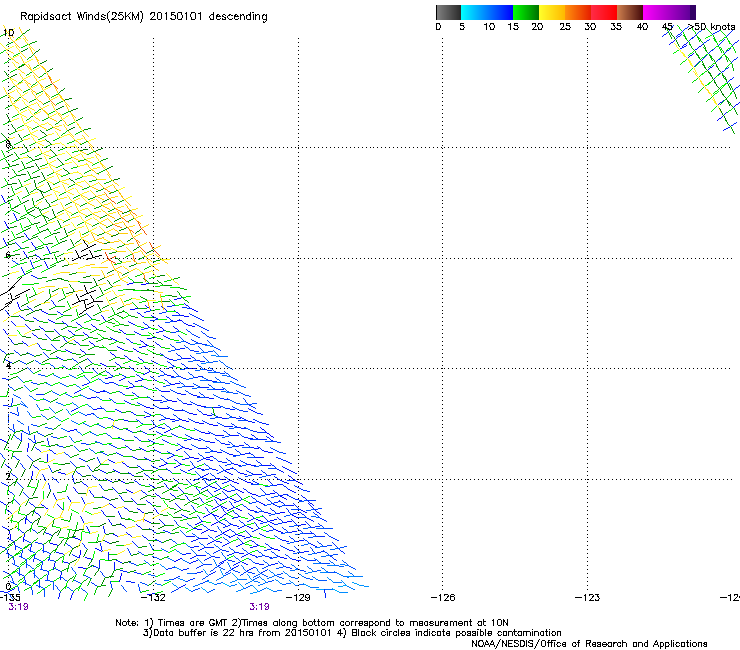Click latitude label 4 on left axis
Image resolution: width=740 pixels, height=650 pixels.
(x=8, y=365)
